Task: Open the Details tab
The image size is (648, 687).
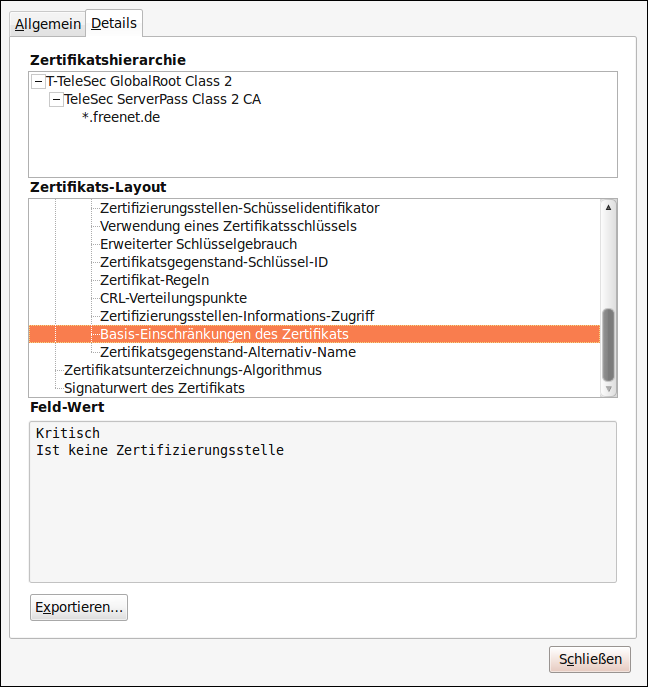Action: click(x=114, y=23)
